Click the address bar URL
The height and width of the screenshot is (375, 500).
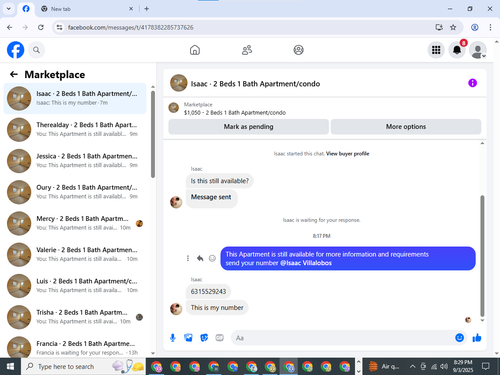(130, 27)
